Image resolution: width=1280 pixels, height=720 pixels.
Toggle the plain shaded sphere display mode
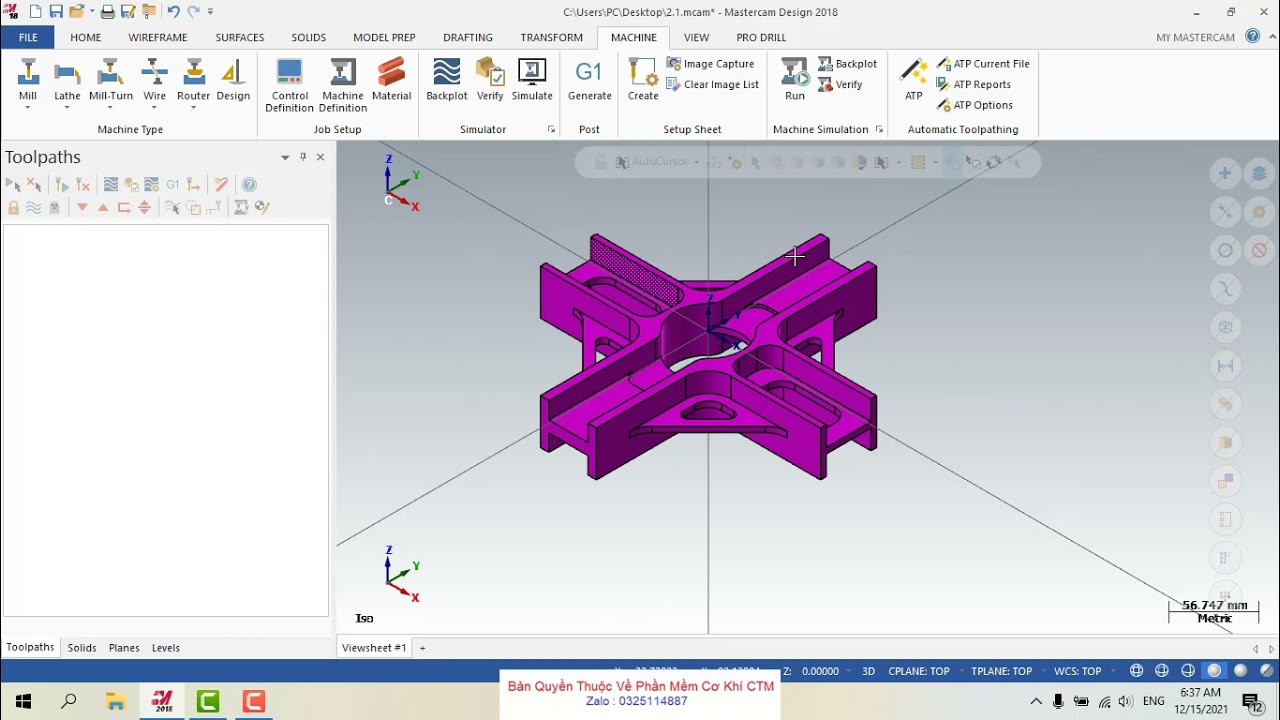click(x=1241, y=671)
